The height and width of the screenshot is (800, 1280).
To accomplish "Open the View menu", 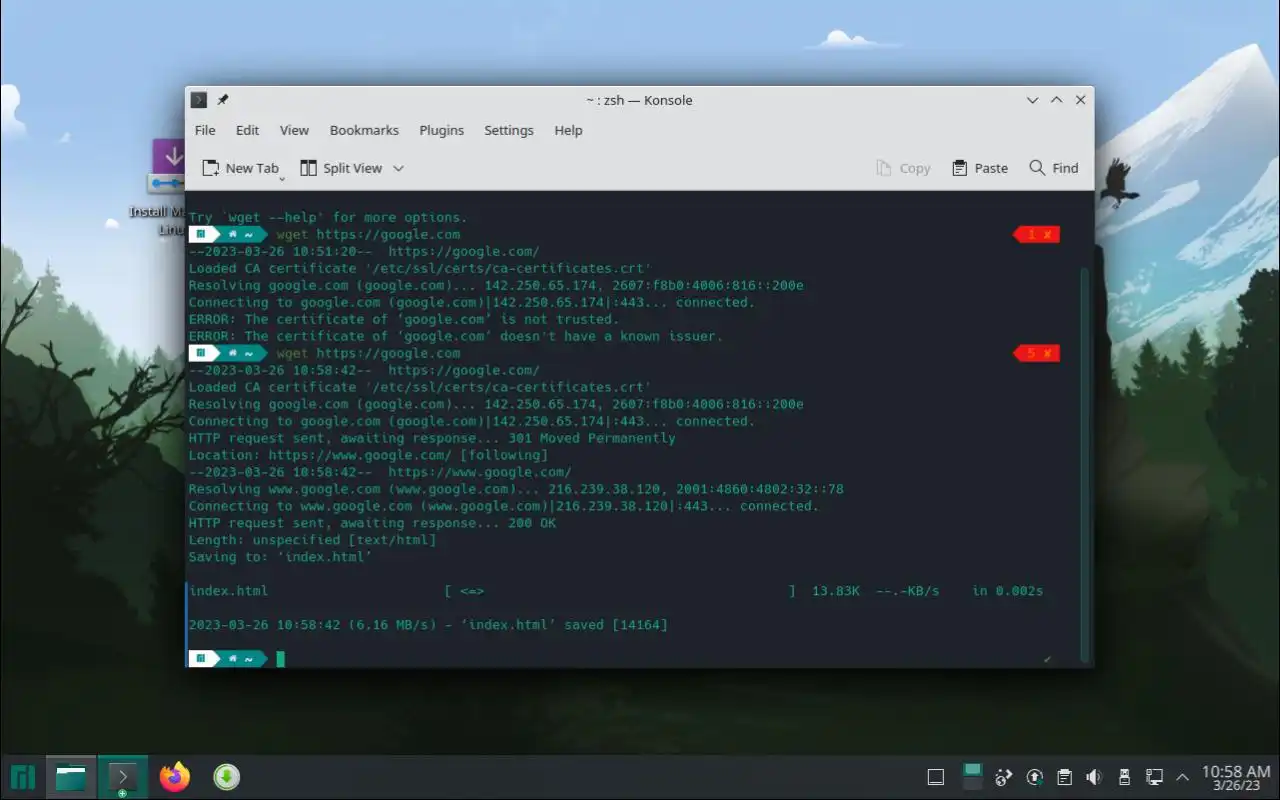I will pos(294,130).
